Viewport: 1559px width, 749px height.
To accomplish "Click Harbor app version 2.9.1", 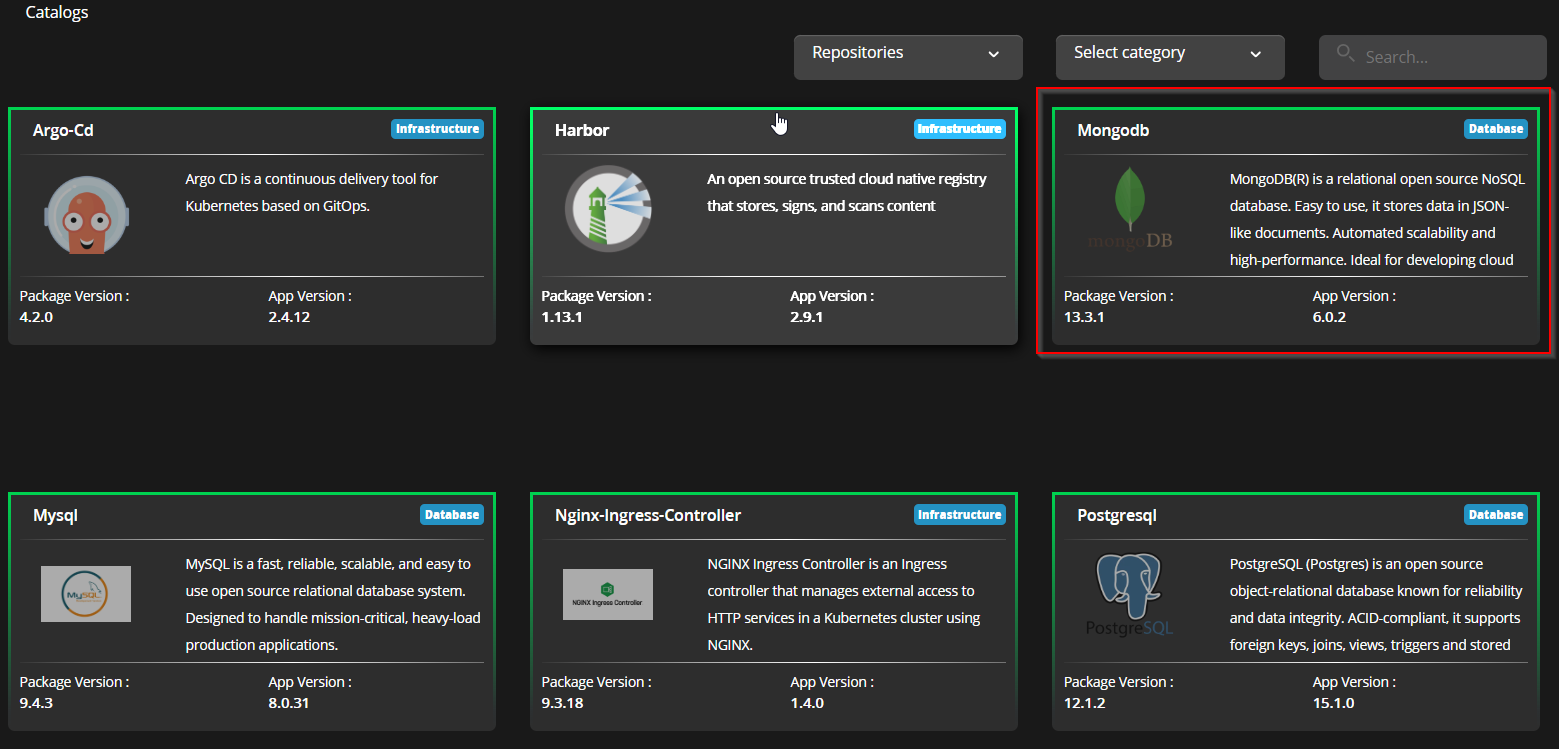I will coord(807,317).
